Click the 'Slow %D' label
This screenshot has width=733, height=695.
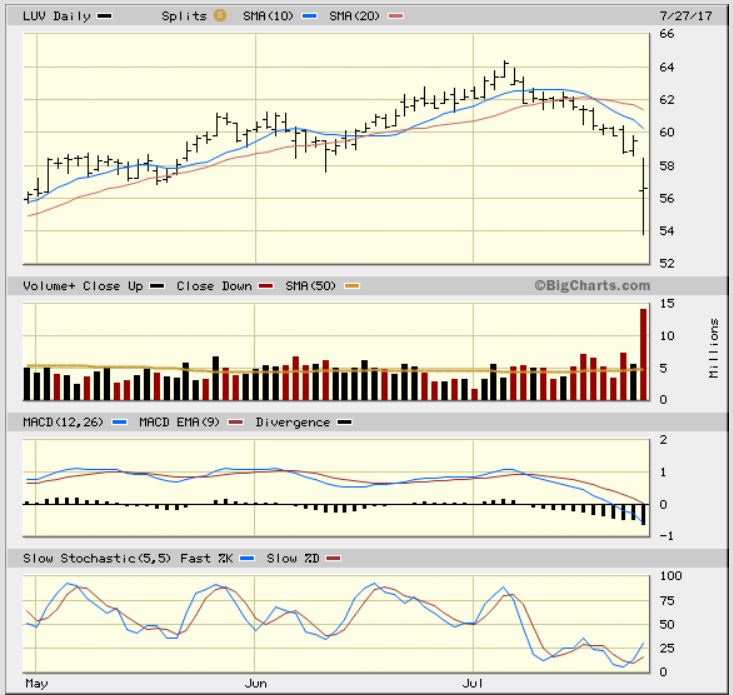(293, 559)
